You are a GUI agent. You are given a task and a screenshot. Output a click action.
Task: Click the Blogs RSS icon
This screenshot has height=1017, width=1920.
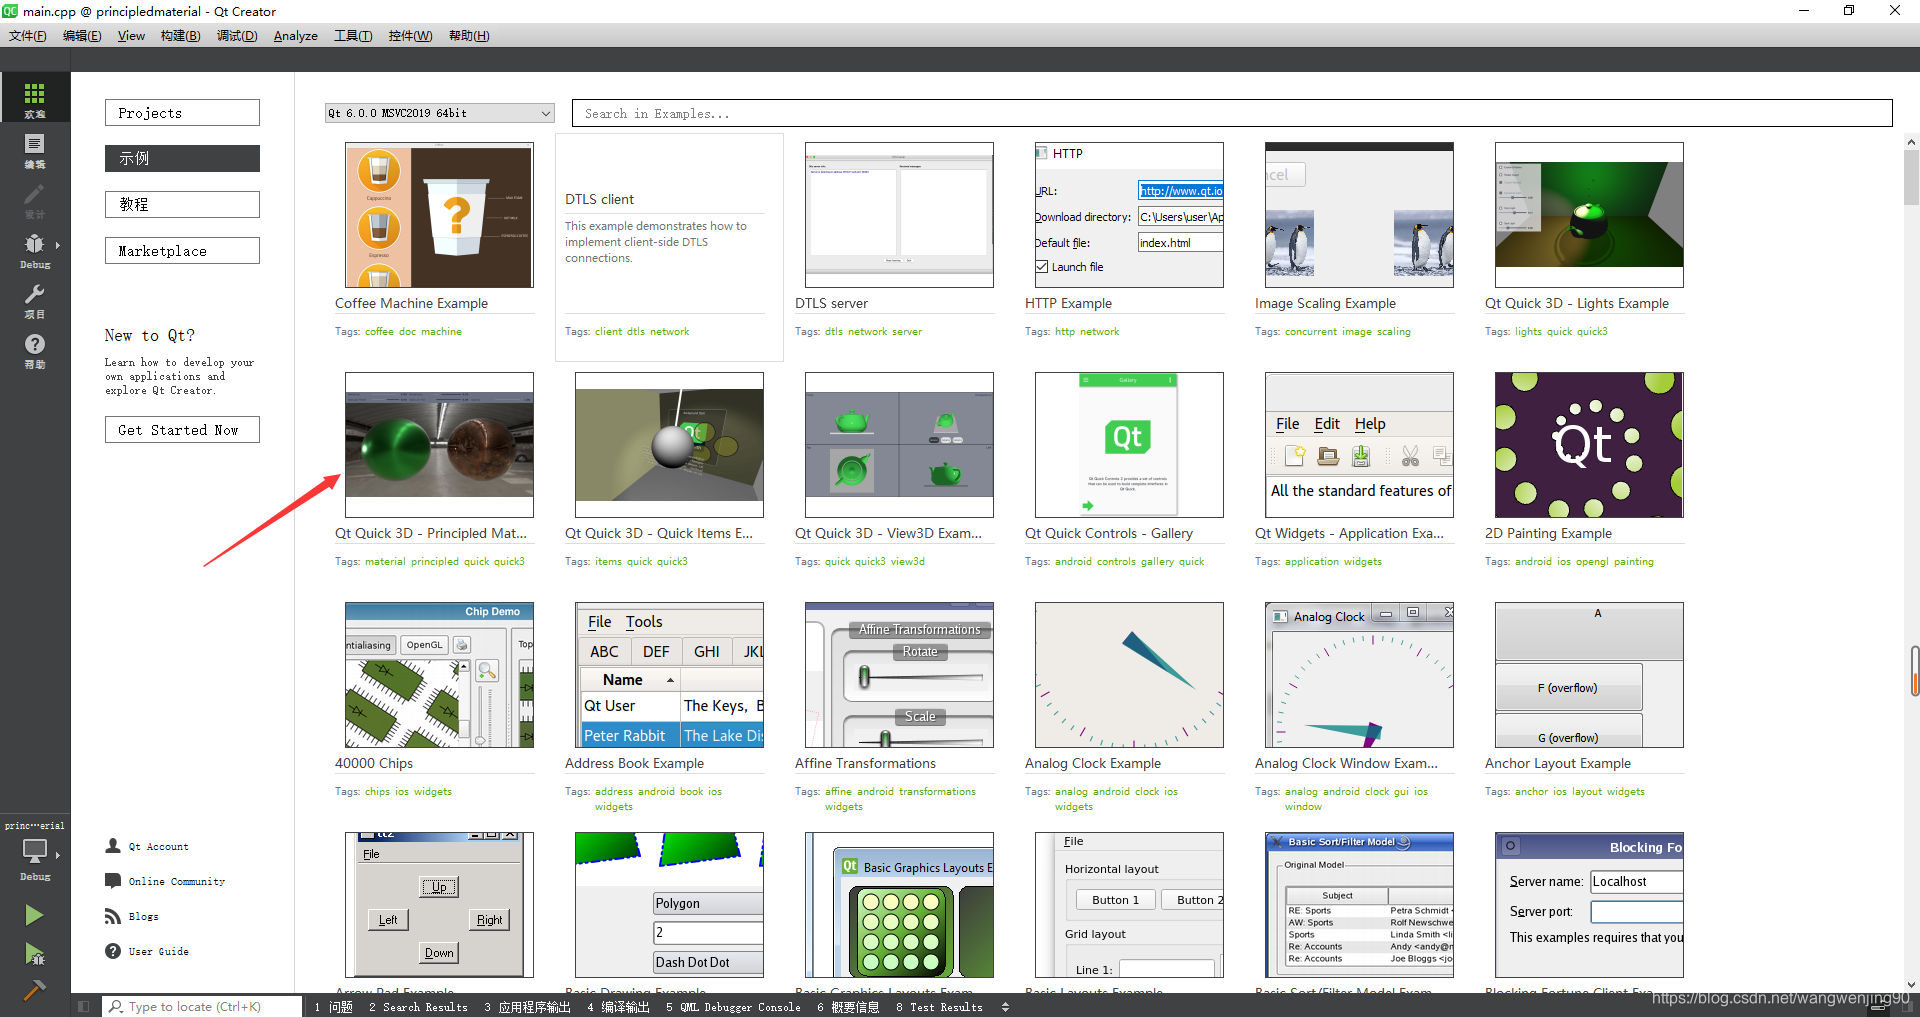(x=113, y=916)
